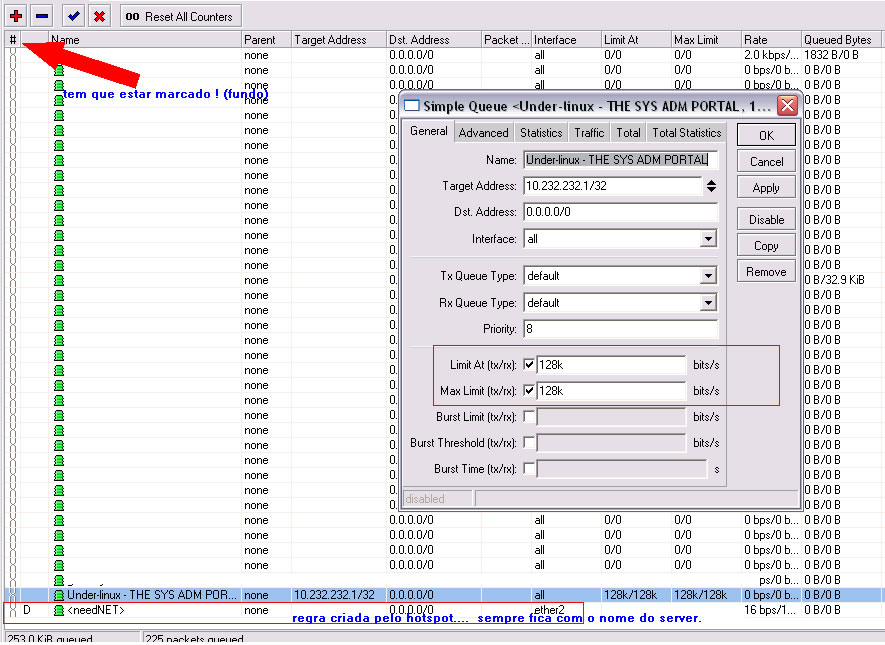Enable the Burst Limit checkbox
Image resolution: width=885 pixels, height=645 pixels.
click(529, 417)
